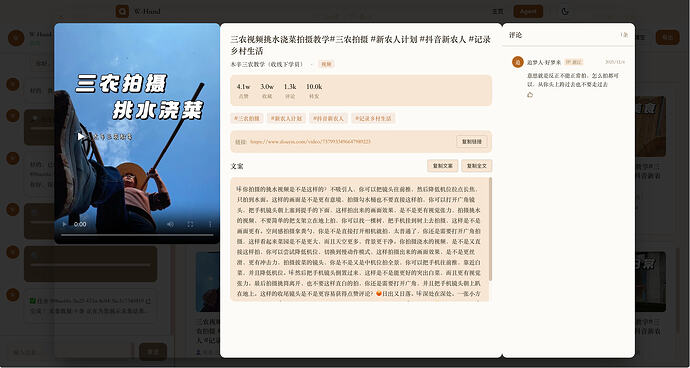The image size is (690, 368).
Task: Click the dimmed orange button at the top right
Action: click(668, 37)
